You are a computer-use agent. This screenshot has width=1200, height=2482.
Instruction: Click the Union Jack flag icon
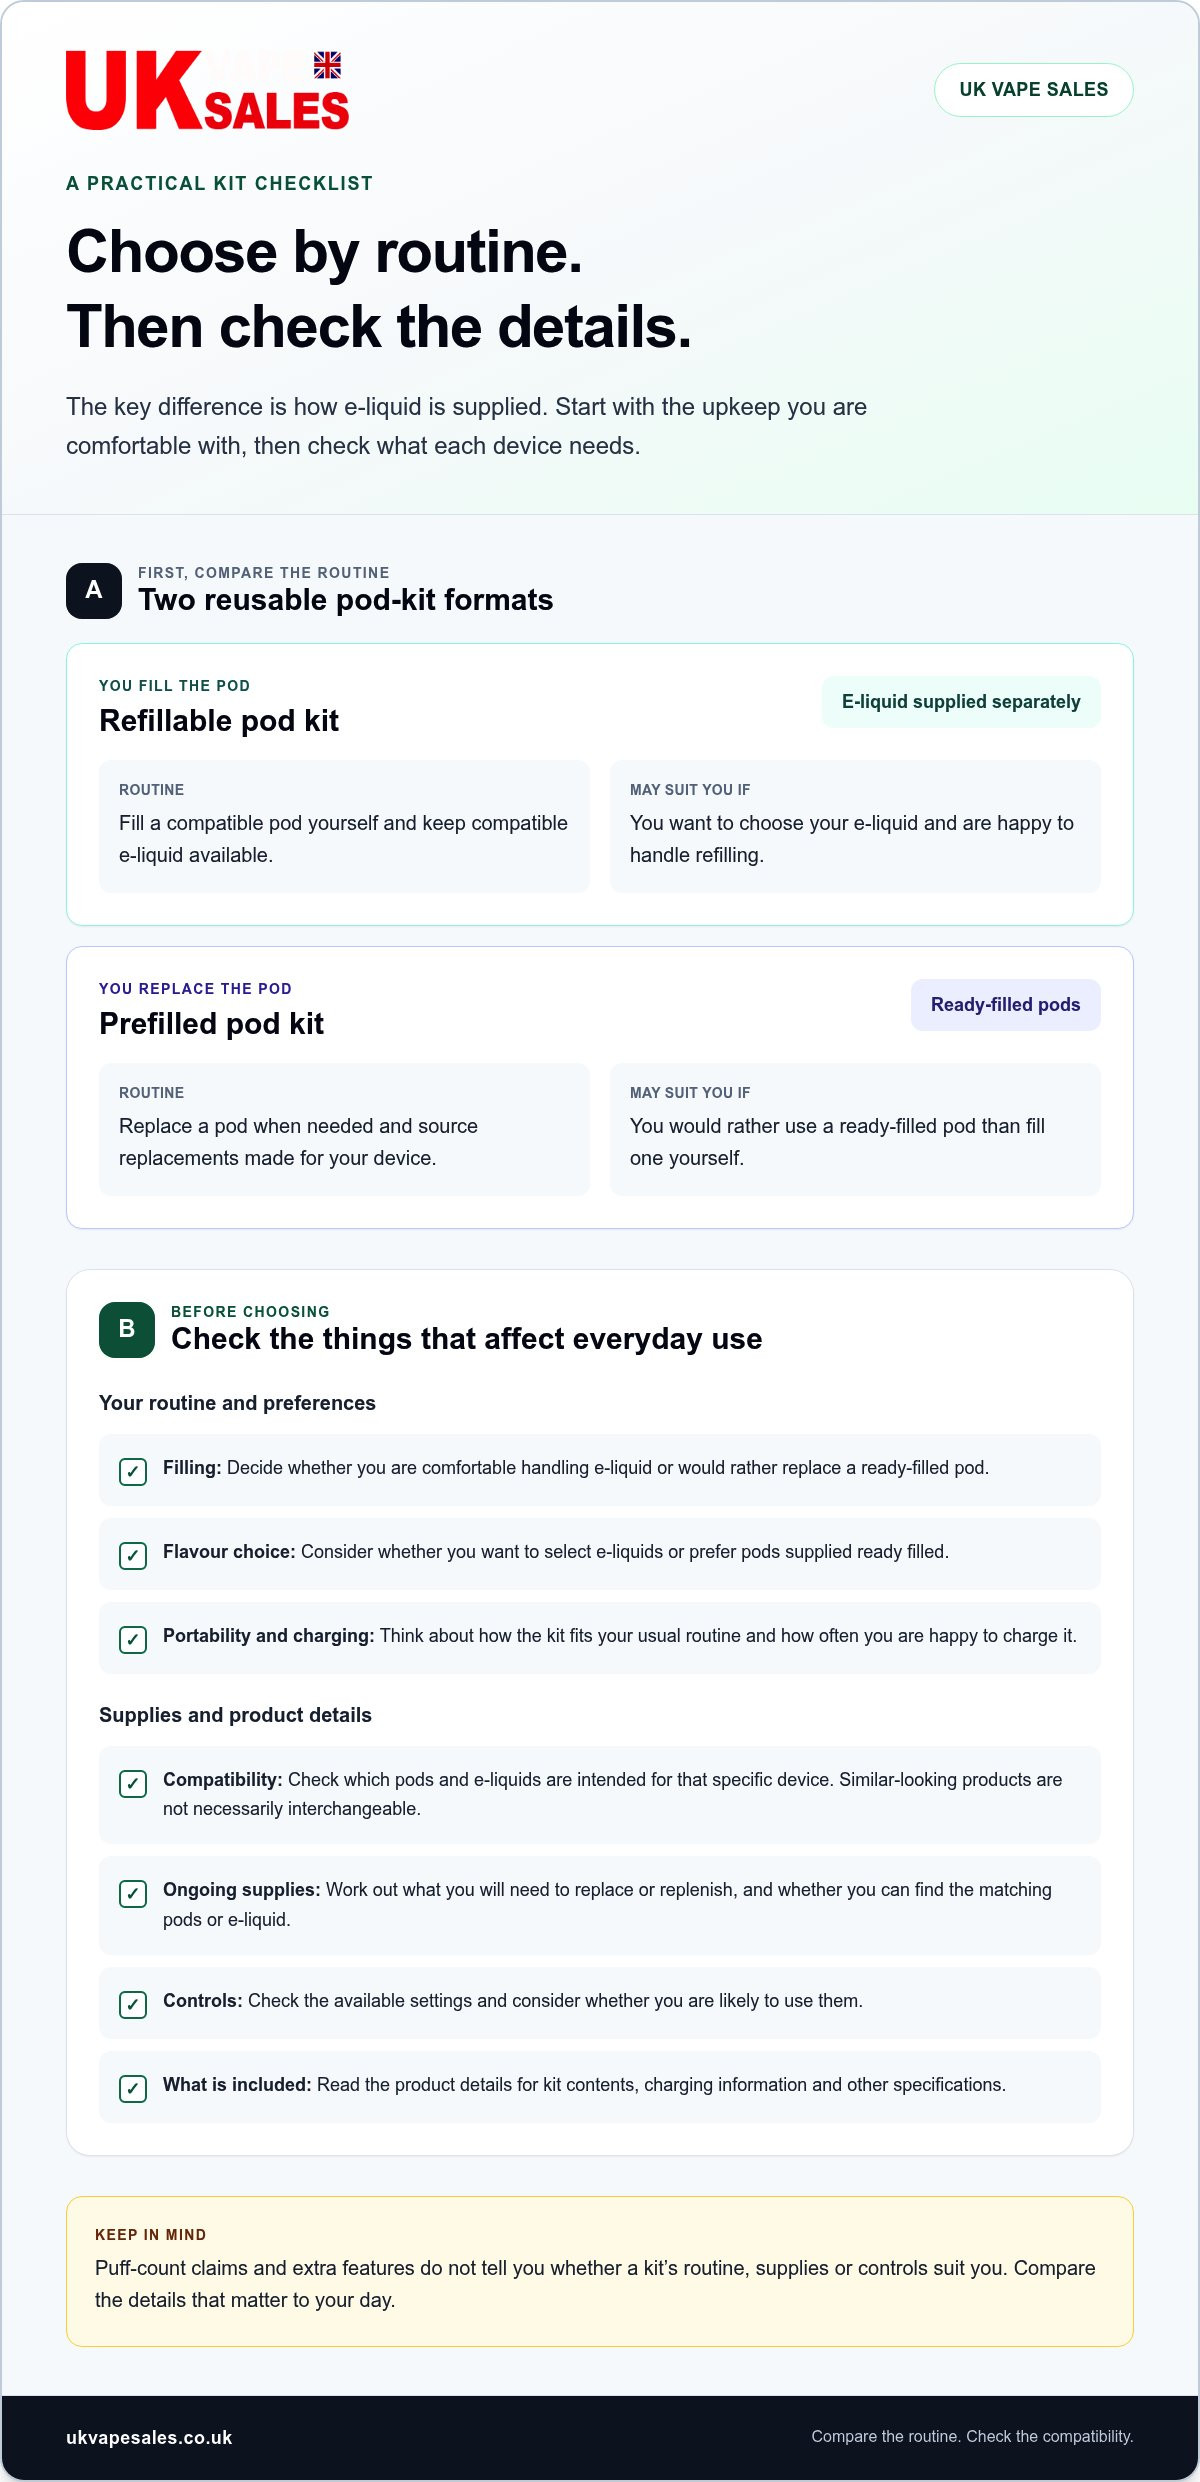tap(327, 66)
